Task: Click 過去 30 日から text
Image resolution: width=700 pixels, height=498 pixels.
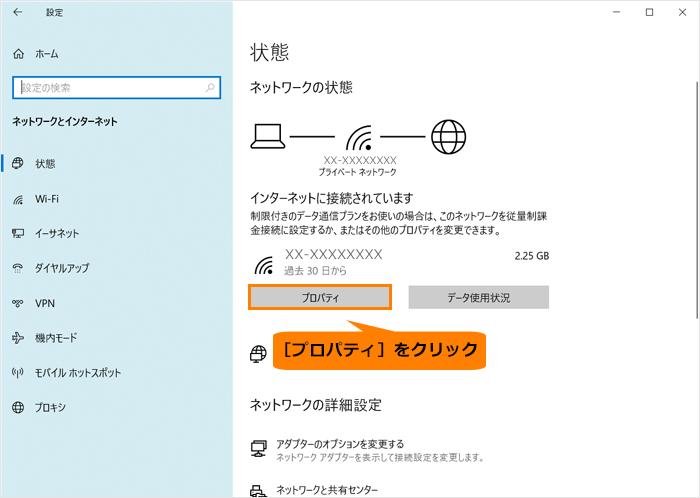Action: [315, 271]
